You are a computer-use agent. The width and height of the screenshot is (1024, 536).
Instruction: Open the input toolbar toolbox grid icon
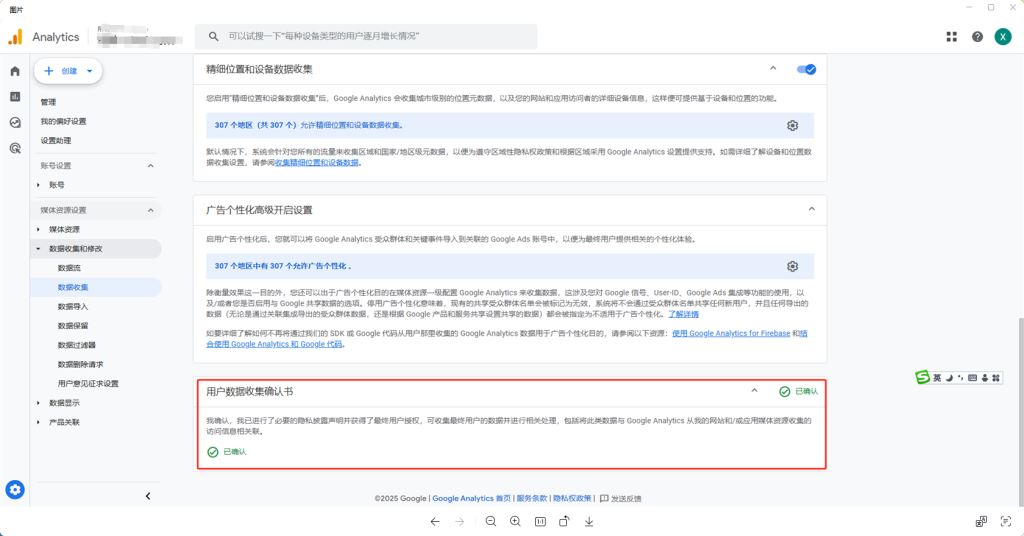click(996, 378)
